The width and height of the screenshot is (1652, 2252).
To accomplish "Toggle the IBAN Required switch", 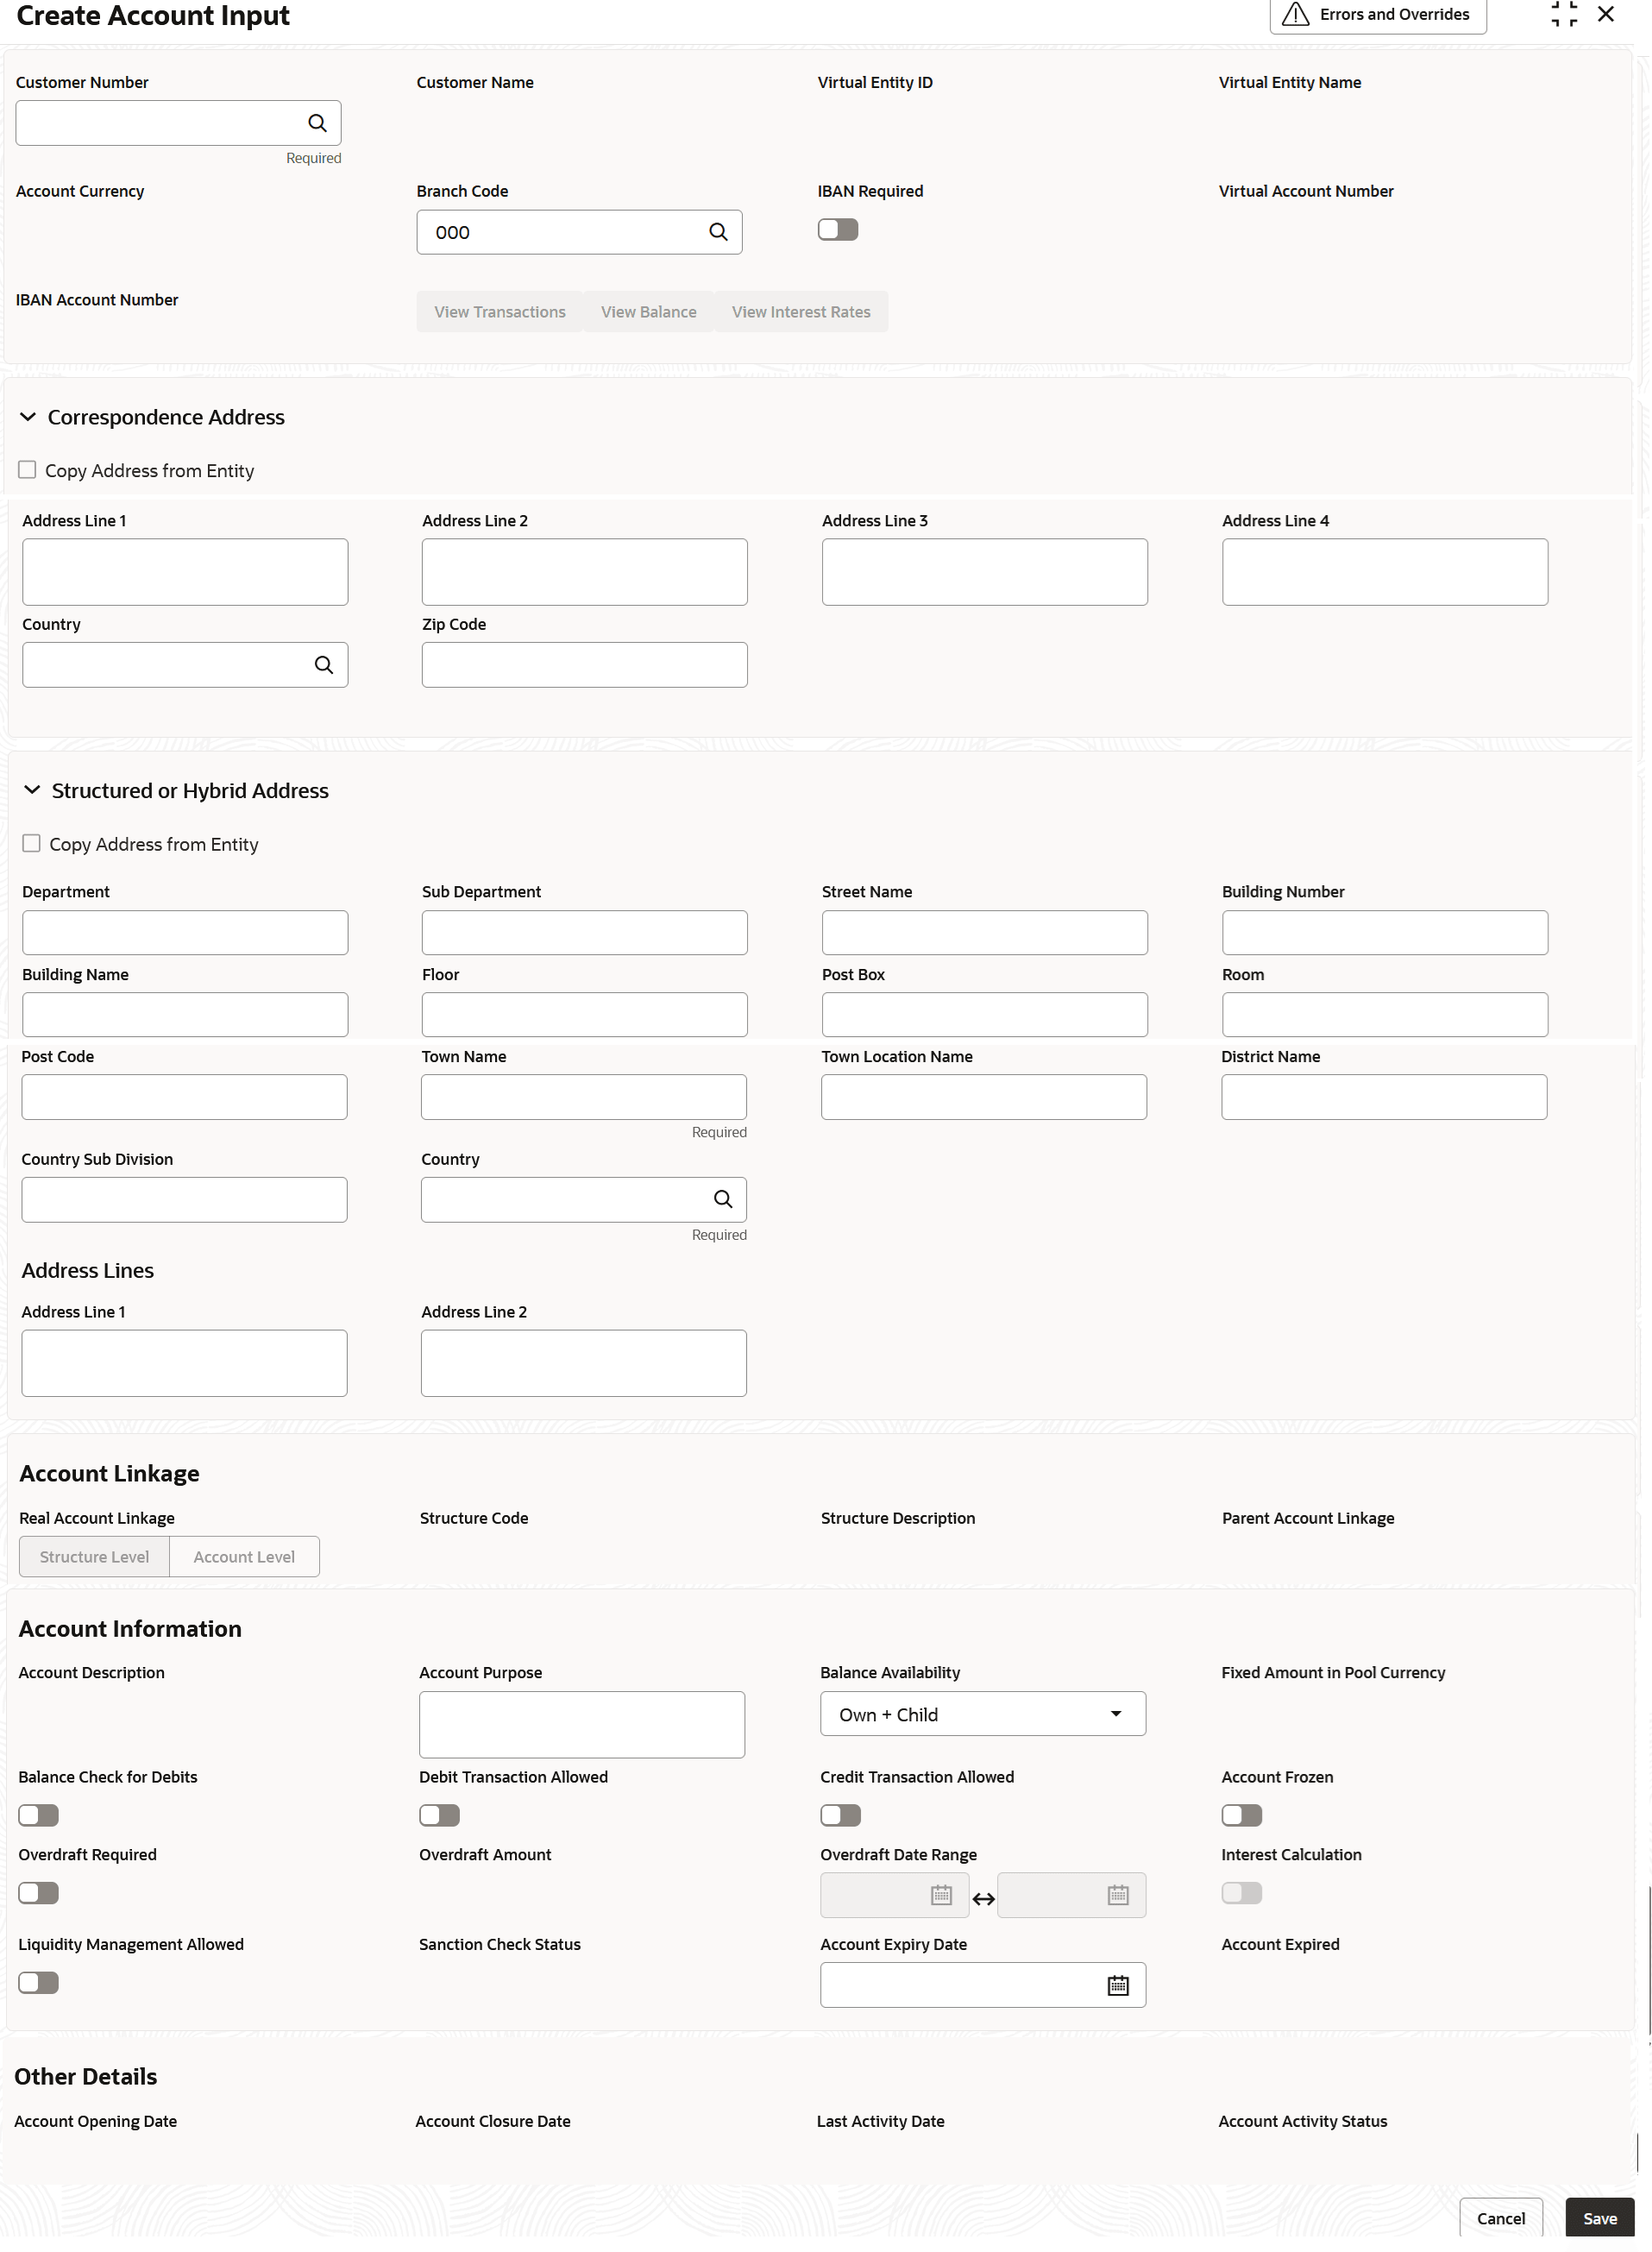I will [x=838, y=230].
